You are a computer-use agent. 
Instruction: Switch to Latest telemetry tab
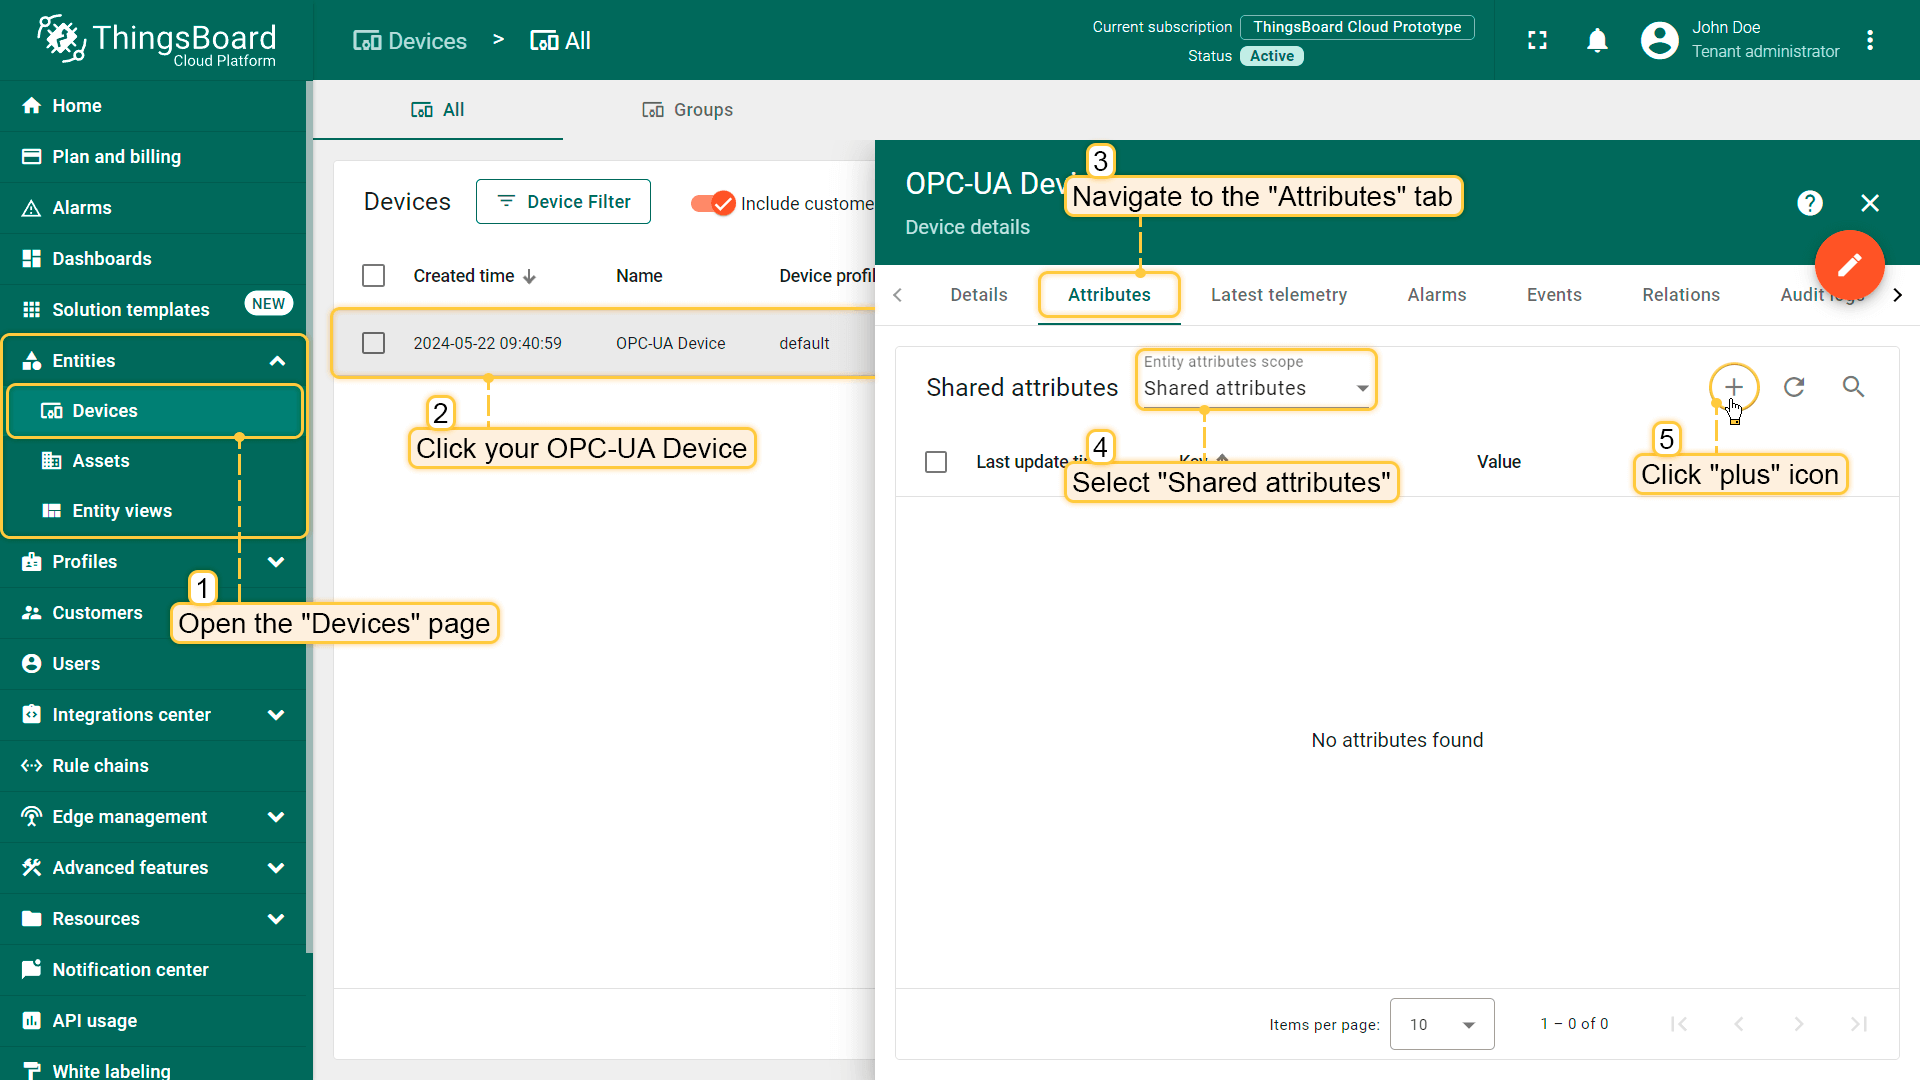(1278, 295)
